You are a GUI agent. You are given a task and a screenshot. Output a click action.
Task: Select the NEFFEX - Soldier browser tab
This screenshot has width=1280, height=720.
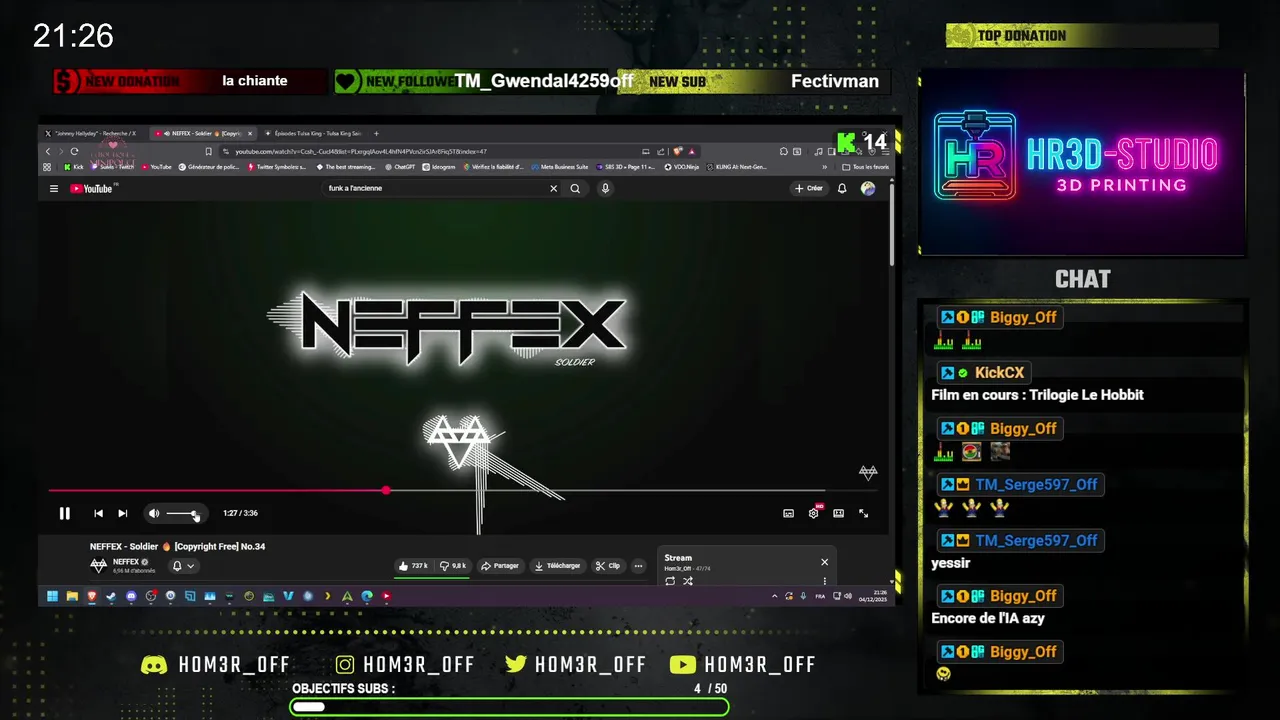[x=204, y=133]
